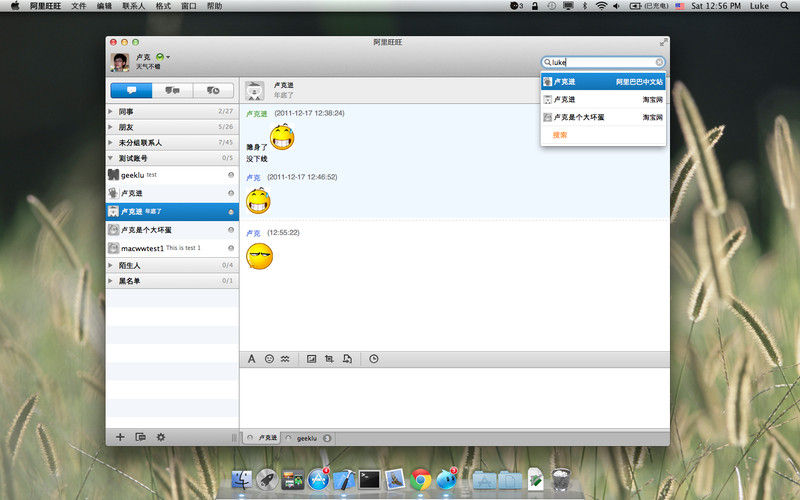Switch to the 卢克进 chat tab
Viewport: 800px width, 500px height.
(262, 438)
